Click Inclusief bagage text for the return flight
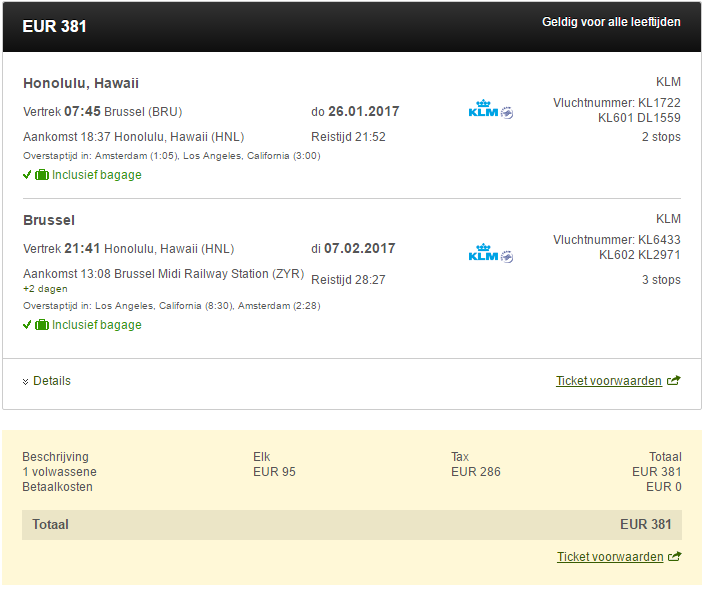 coord(96,325)
